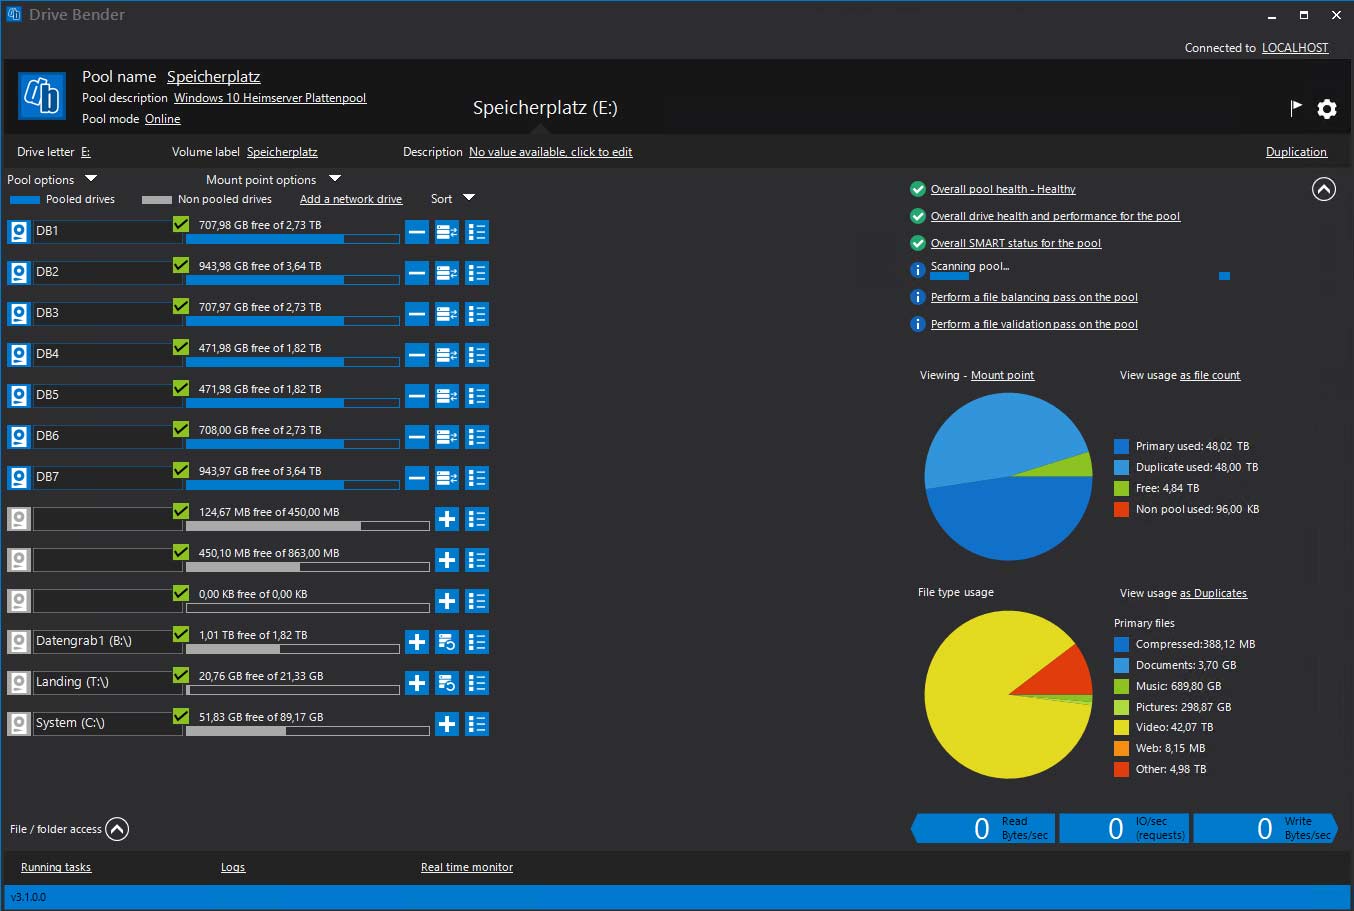Open the details list icon for DB6
Viewport: 1354px width, 911px height.
477,437
